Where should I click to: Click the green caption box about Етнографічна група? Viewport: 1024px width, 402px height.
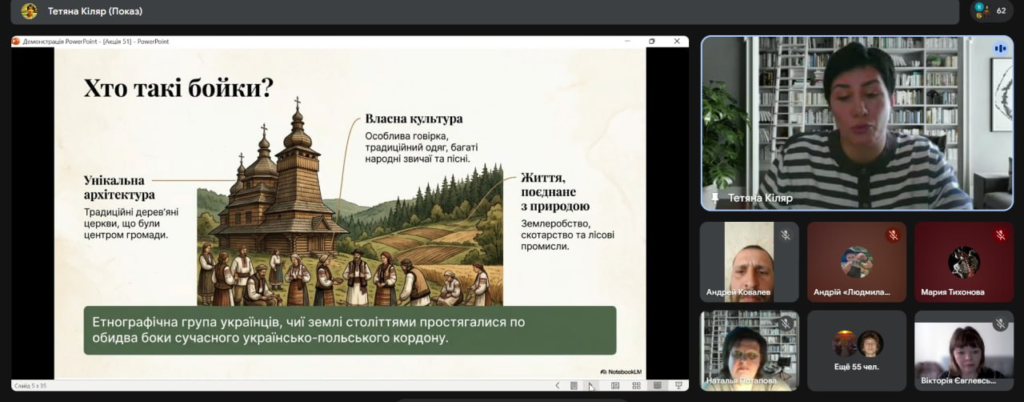(x=349, y=330)
